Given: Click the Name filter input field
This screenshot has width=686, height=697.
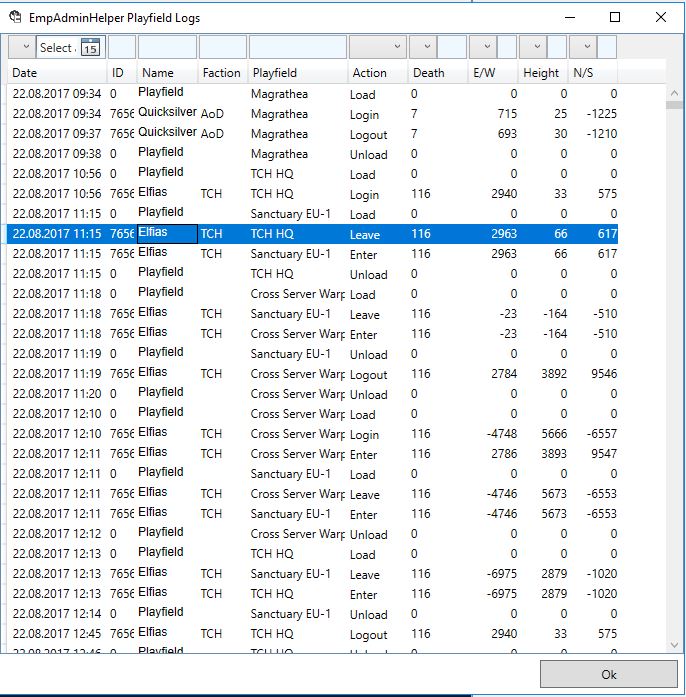Looking at the screenshot, I should pyautogui.click(x=167, y=47).
